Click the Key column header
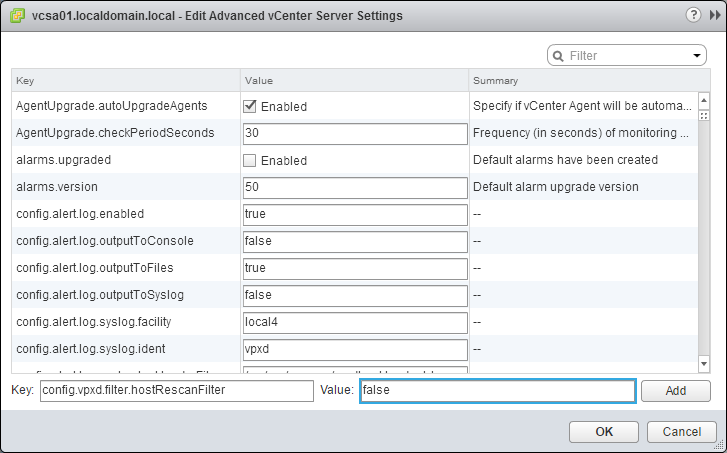This screenshot has width=727, height=453. click(126, 80)
